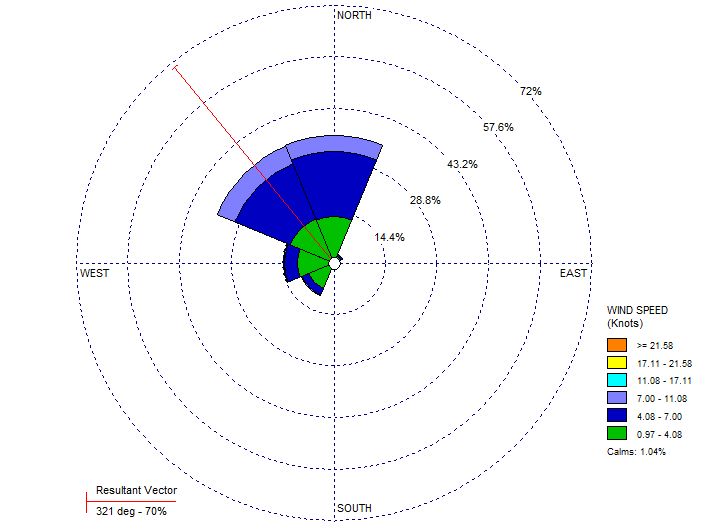Select the dark blue 4.08 - 7.00 swatch
The width and height of the screenshot is (710, 531).
[x=615, y=416]
